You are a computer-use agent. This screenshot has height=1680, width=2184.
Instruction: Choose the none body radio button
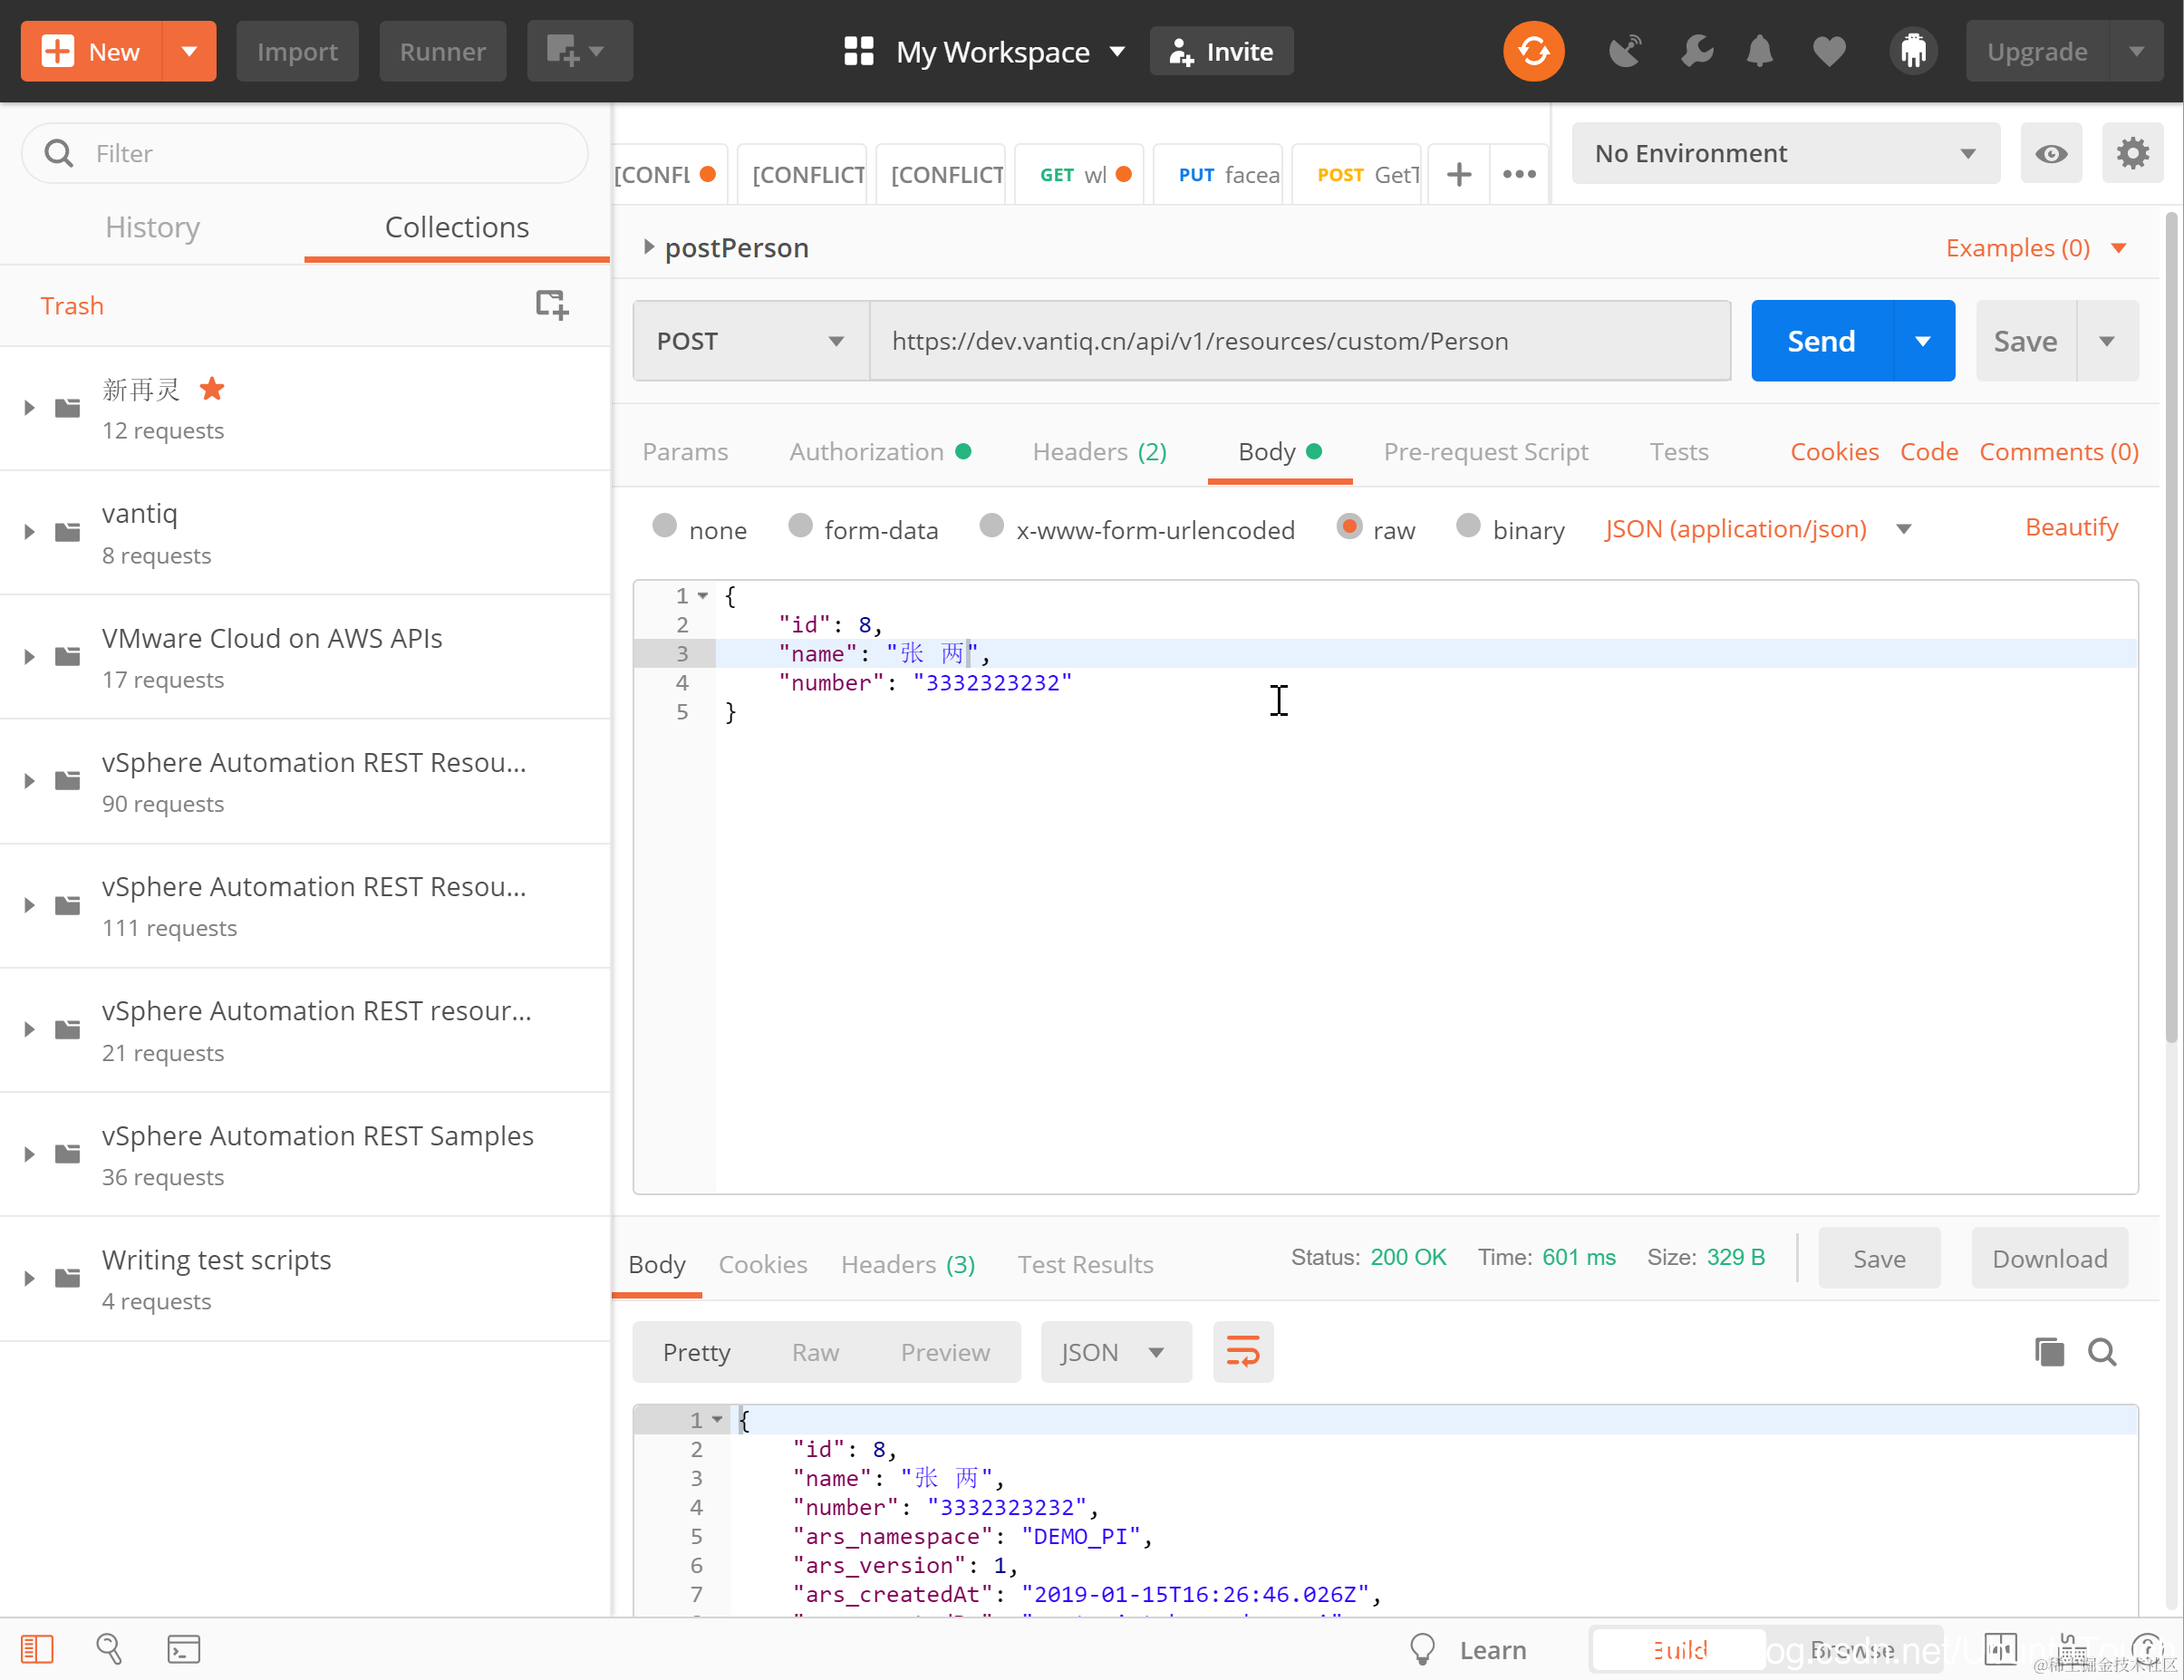(x=664, y=527)
